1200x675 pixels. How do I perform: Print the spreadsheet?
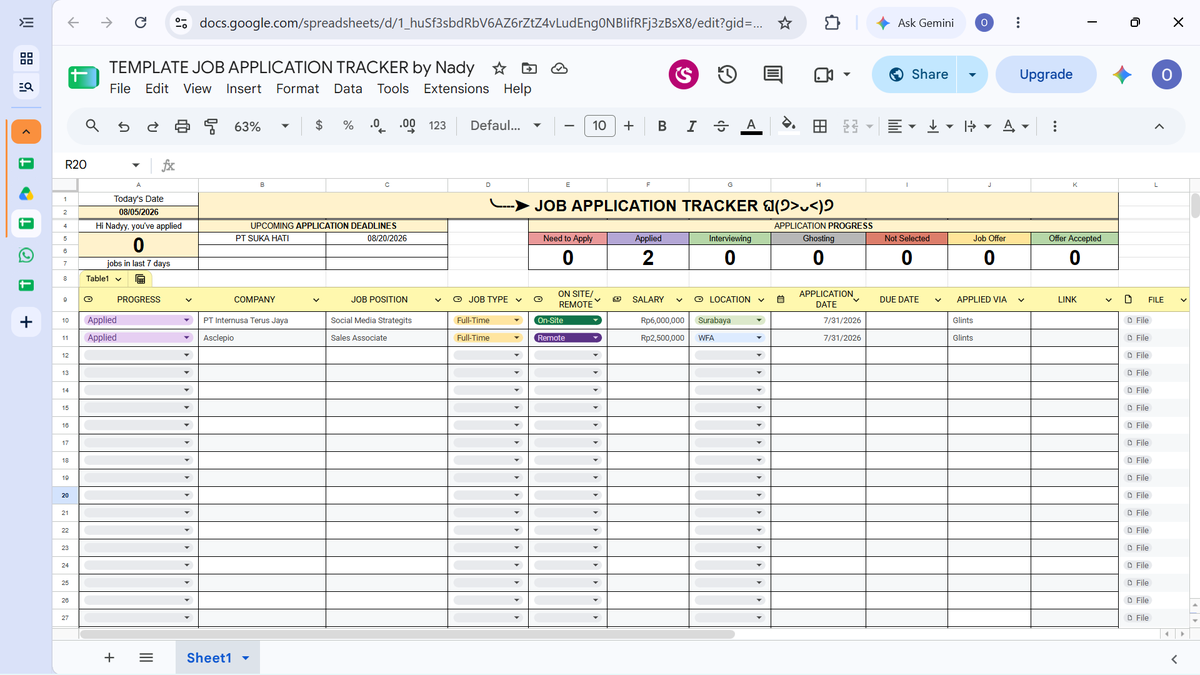tap(182, 126)
